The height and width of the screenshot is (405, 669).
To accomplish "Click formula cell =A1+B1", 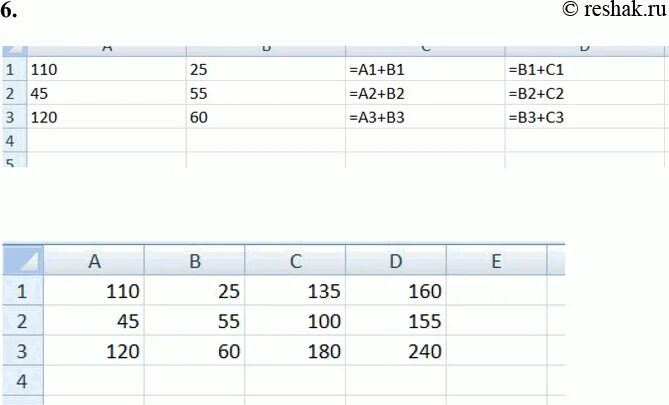I will click(425, 69).
